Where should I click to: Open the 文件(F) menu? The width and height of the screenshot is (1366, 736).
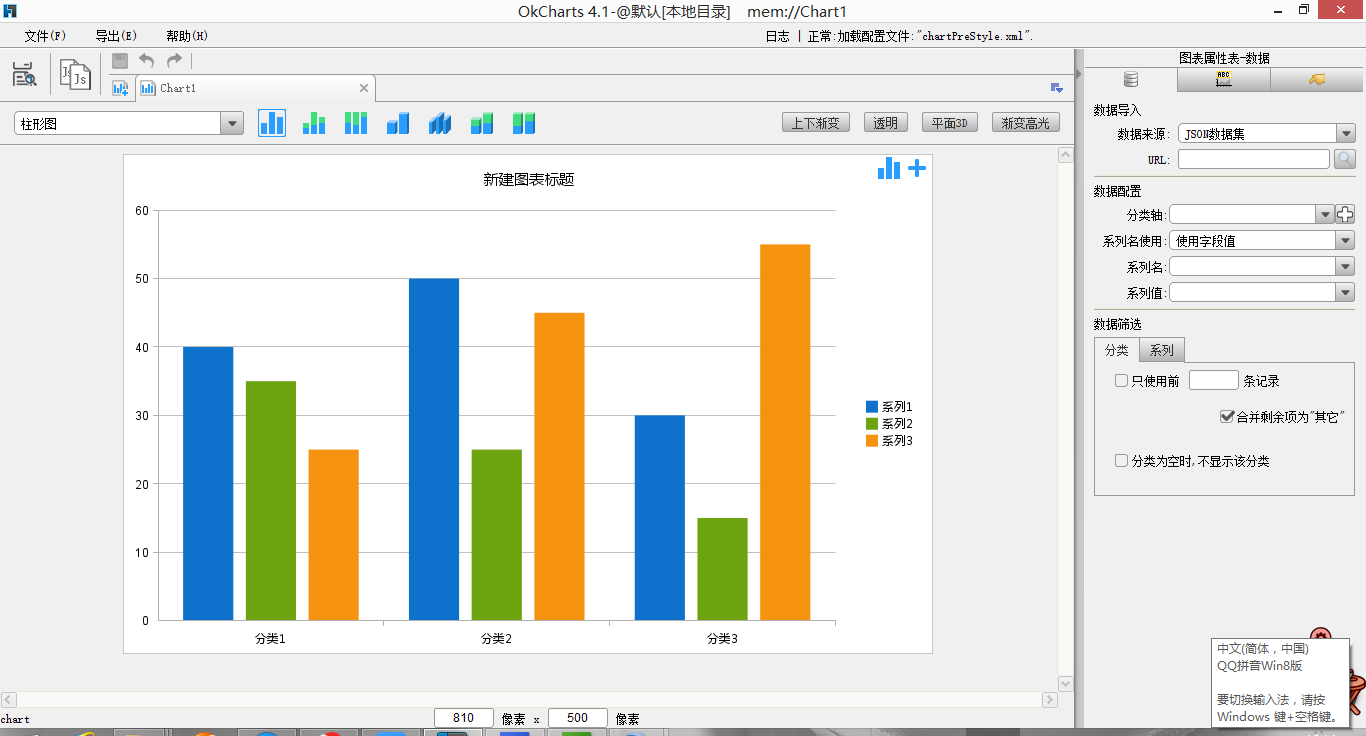click(45, 36)
